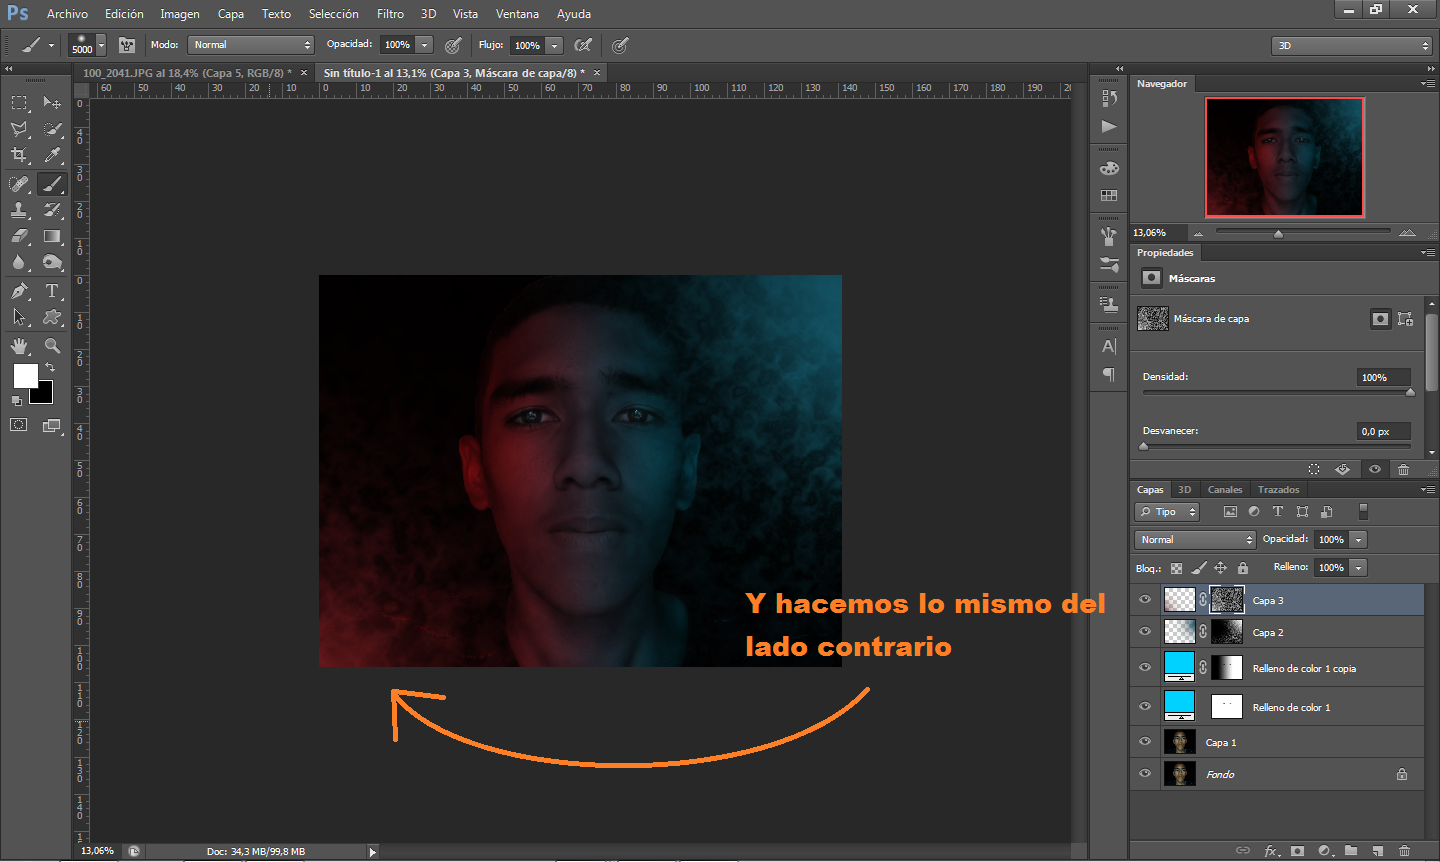Hide the Capa 1 layer

(1145, 742)
